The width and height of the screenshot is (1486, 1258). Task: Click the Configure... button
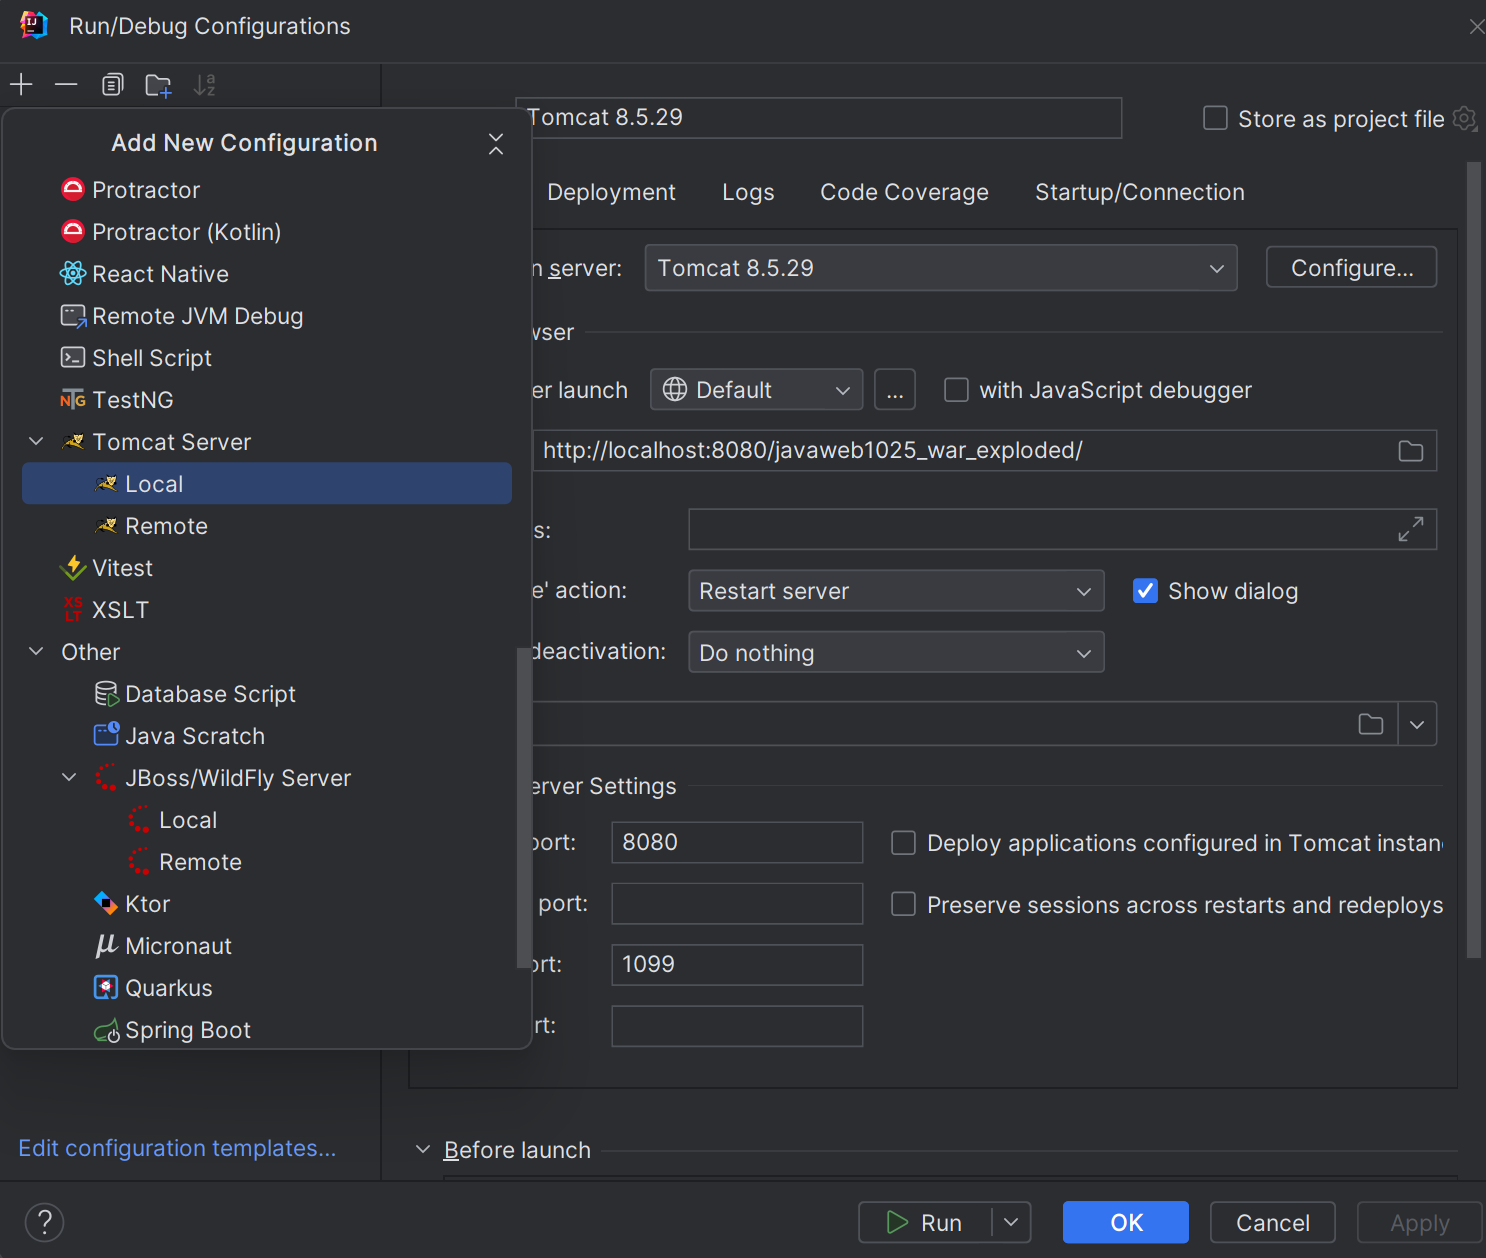[x=1351, y=268]
